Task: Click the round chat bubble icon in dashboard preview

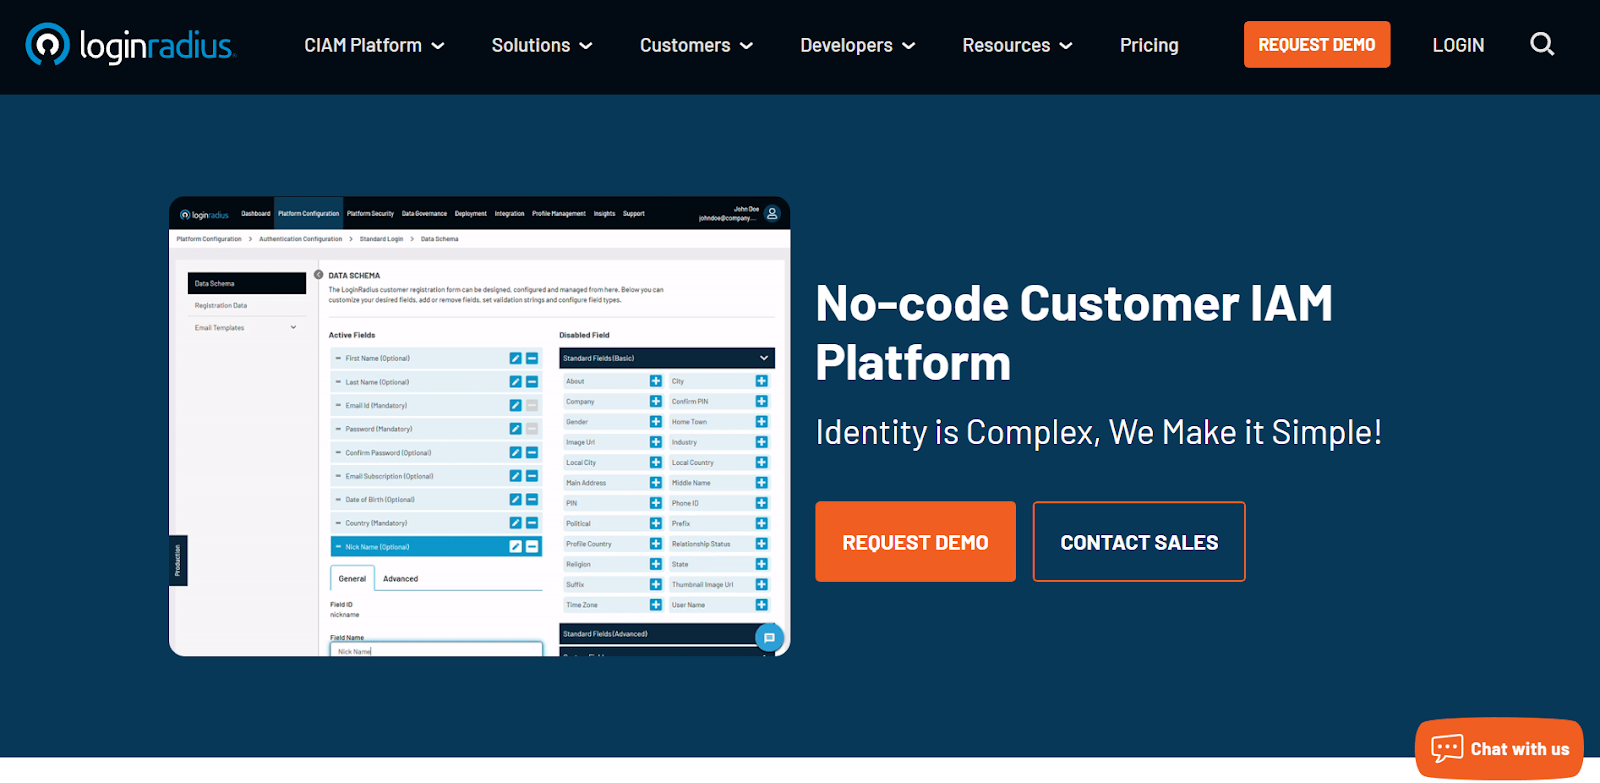Action: pos(769,637)
